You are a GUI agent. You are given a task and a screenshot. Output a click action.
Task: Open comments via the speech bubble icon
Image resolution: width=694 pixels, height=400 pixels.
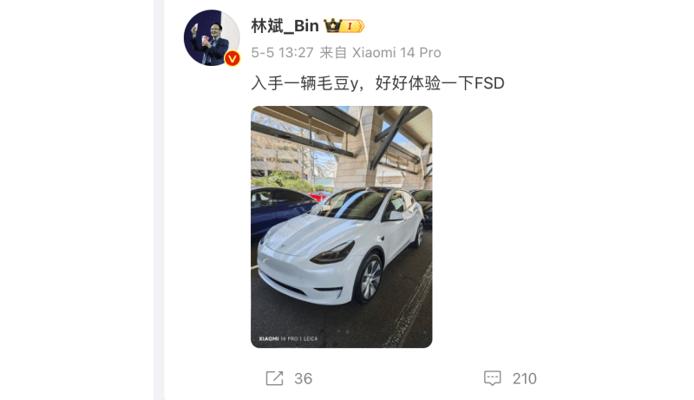tap(493, 378)
